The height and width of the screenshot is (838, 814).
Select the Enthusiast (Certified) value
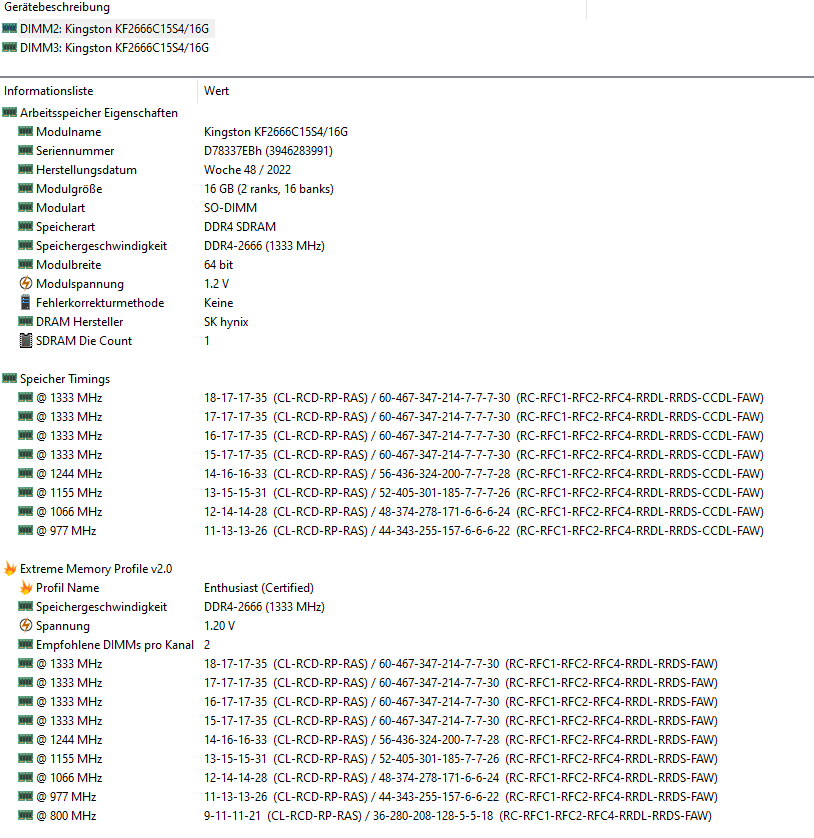click(x=259, y=588)
